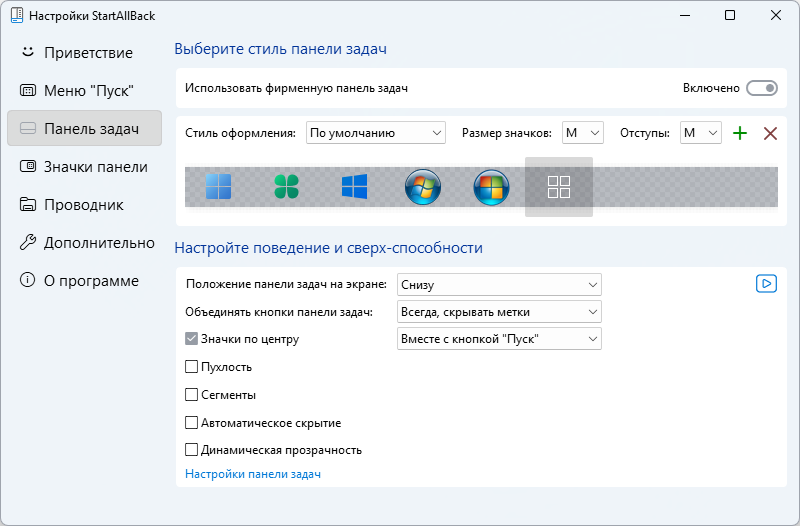The width and height of the screenshot is (800, 526).
Task: Uncheck Значки по центру checkbox
Action: [x=191, y=339]
